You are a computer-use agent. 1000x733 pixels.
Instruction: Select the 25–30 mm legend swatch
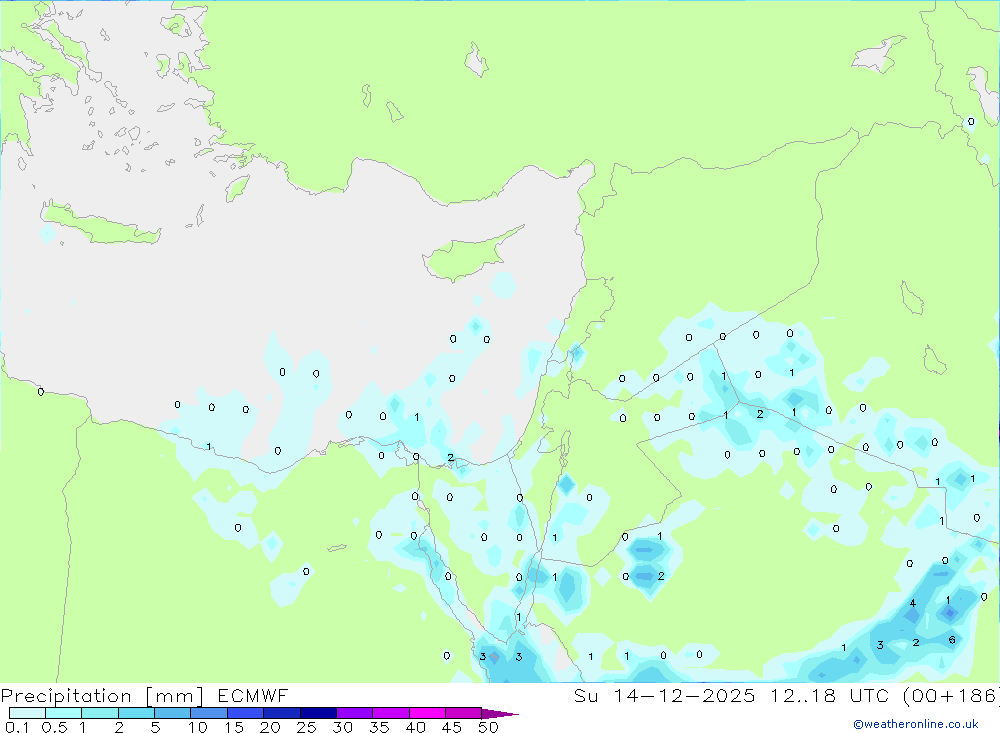pos(318,713)
